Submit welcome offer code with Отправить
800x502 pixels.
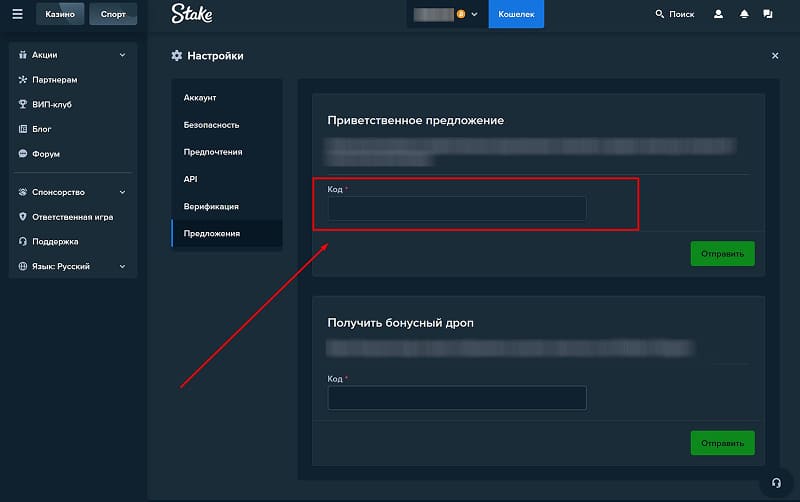point(722,254)
